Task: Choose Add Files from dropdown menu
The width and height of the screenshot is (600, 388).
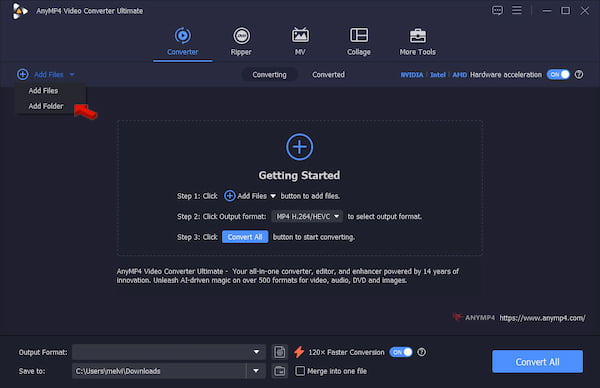Action: pyautogui.click(x=43, y=91)
